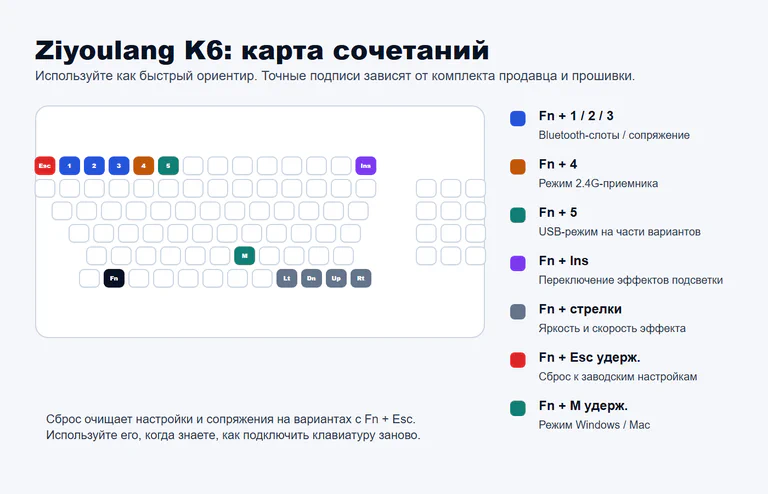Select the blue key labeled 2
The image size is (768, 494).
94,165
